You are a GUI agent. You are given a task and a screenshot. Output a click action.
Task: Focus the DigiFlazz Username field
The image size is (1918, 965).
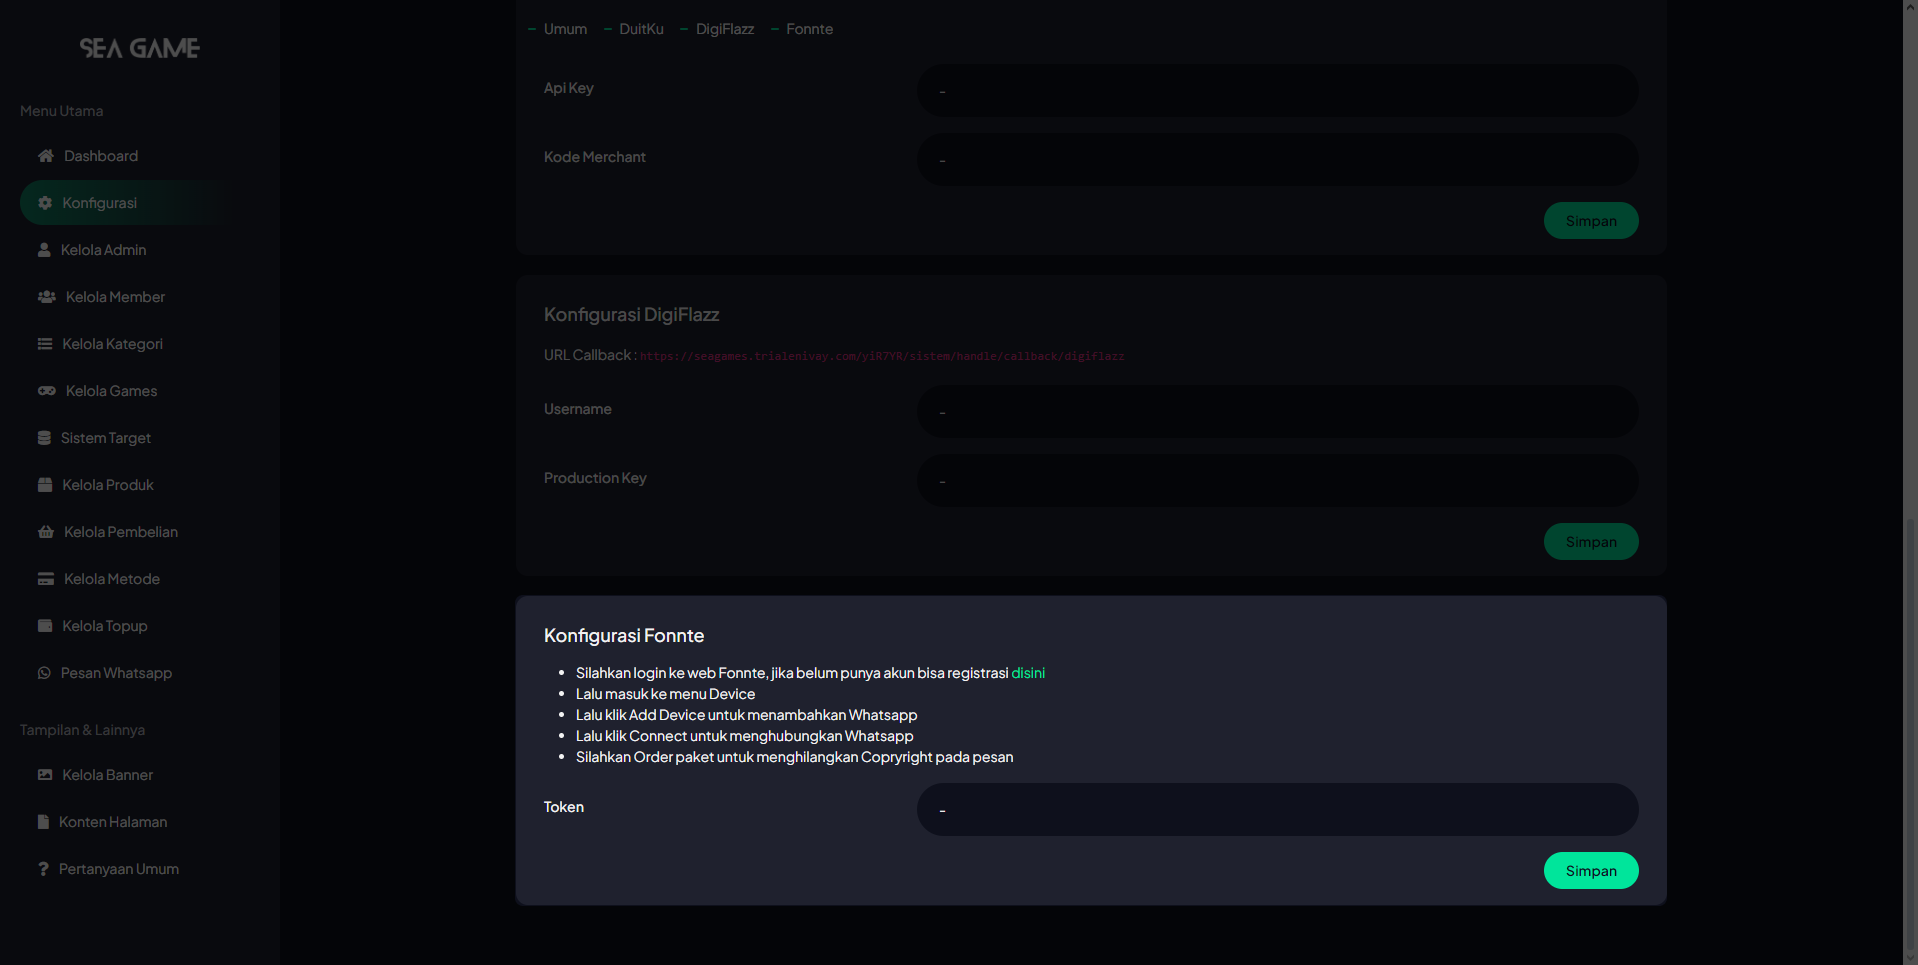pyautogui.click(x=1277, y=412)
